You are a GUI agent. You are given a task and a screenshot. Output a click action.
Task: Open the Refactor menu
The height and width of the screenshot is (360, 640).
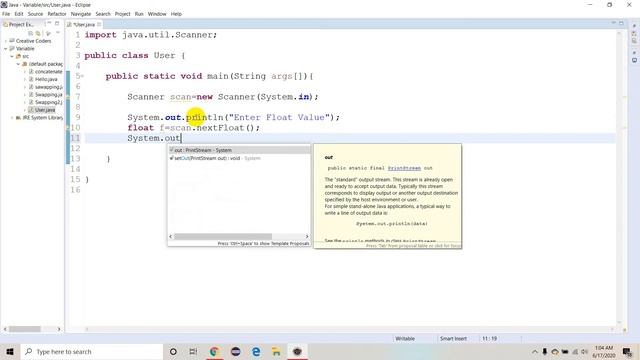coord(57,14)
